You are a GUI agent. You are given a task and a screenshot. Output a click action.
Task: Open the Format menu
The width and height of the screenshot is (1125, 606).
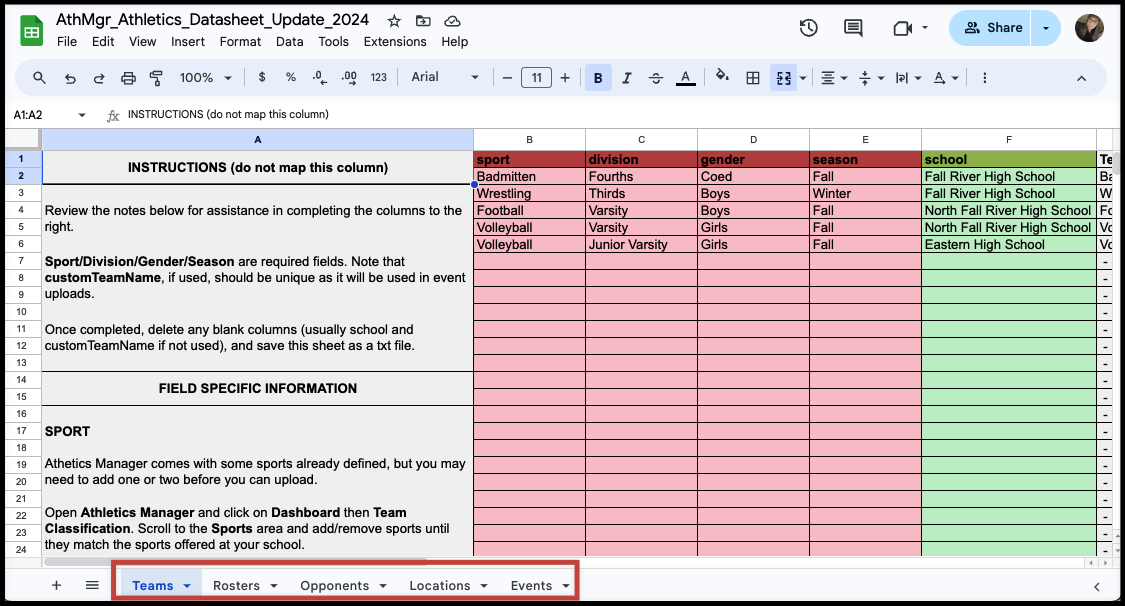click(240, 42)
